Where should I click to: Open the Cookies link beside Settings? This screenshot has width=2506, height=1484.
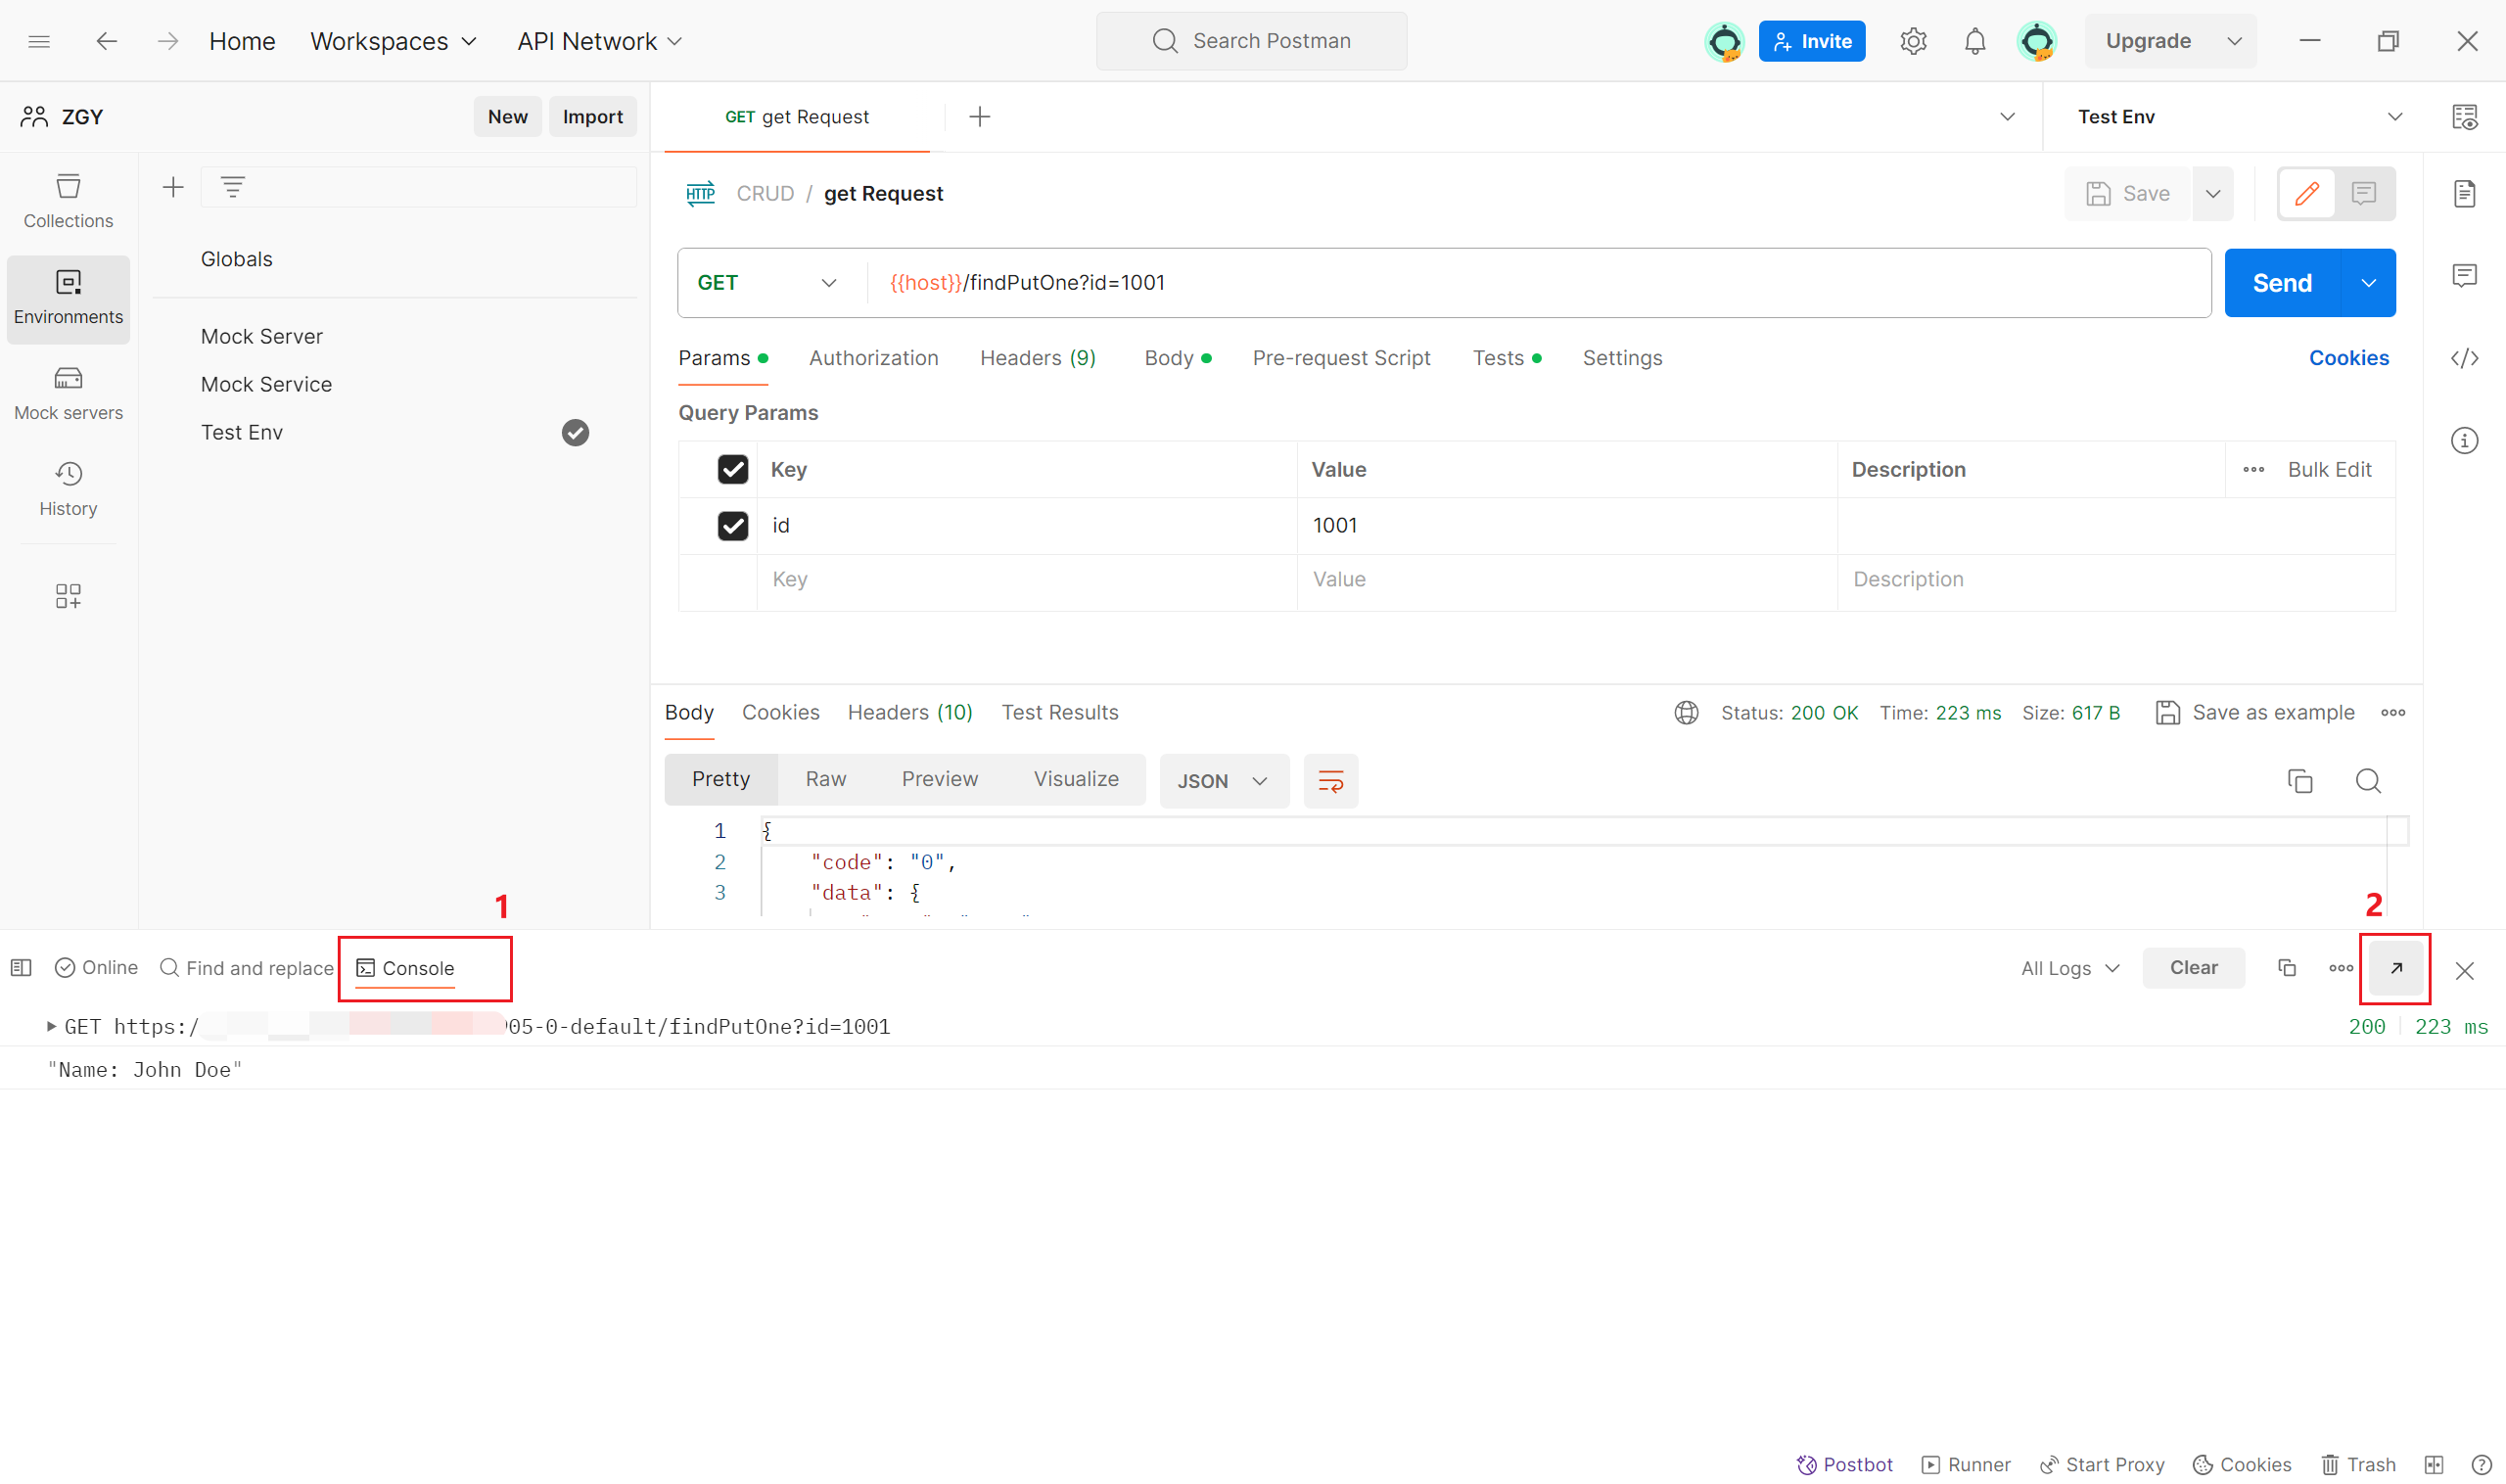pos(2348,358)
